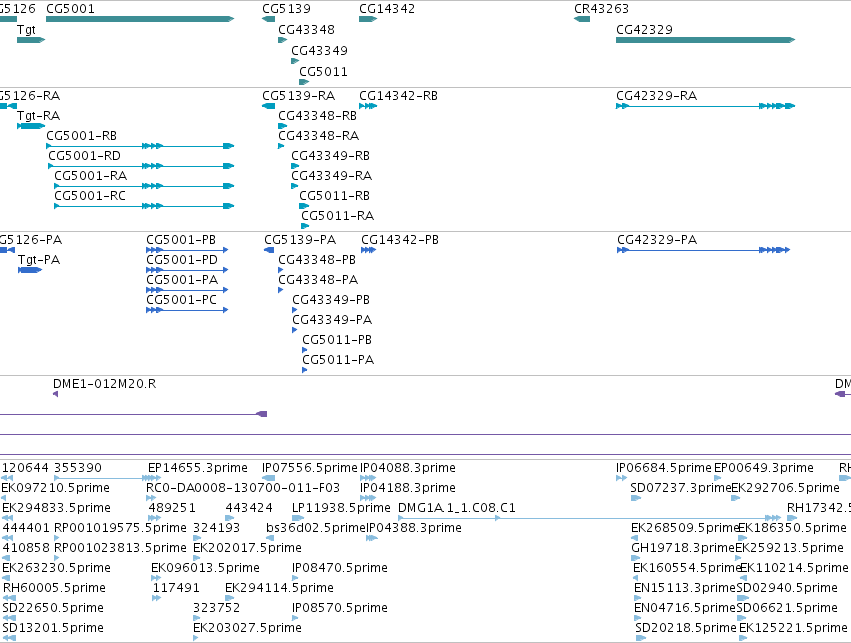Click the EK294114.5prime EST label
Viewport: 851px width, 643px height.
click(x=280, y=588)
